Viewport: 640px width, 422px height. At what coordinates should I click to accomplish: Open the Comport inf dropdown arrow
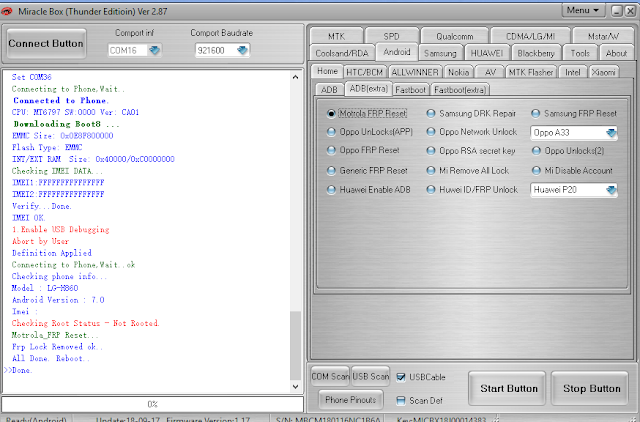click(x=154, y=50)
